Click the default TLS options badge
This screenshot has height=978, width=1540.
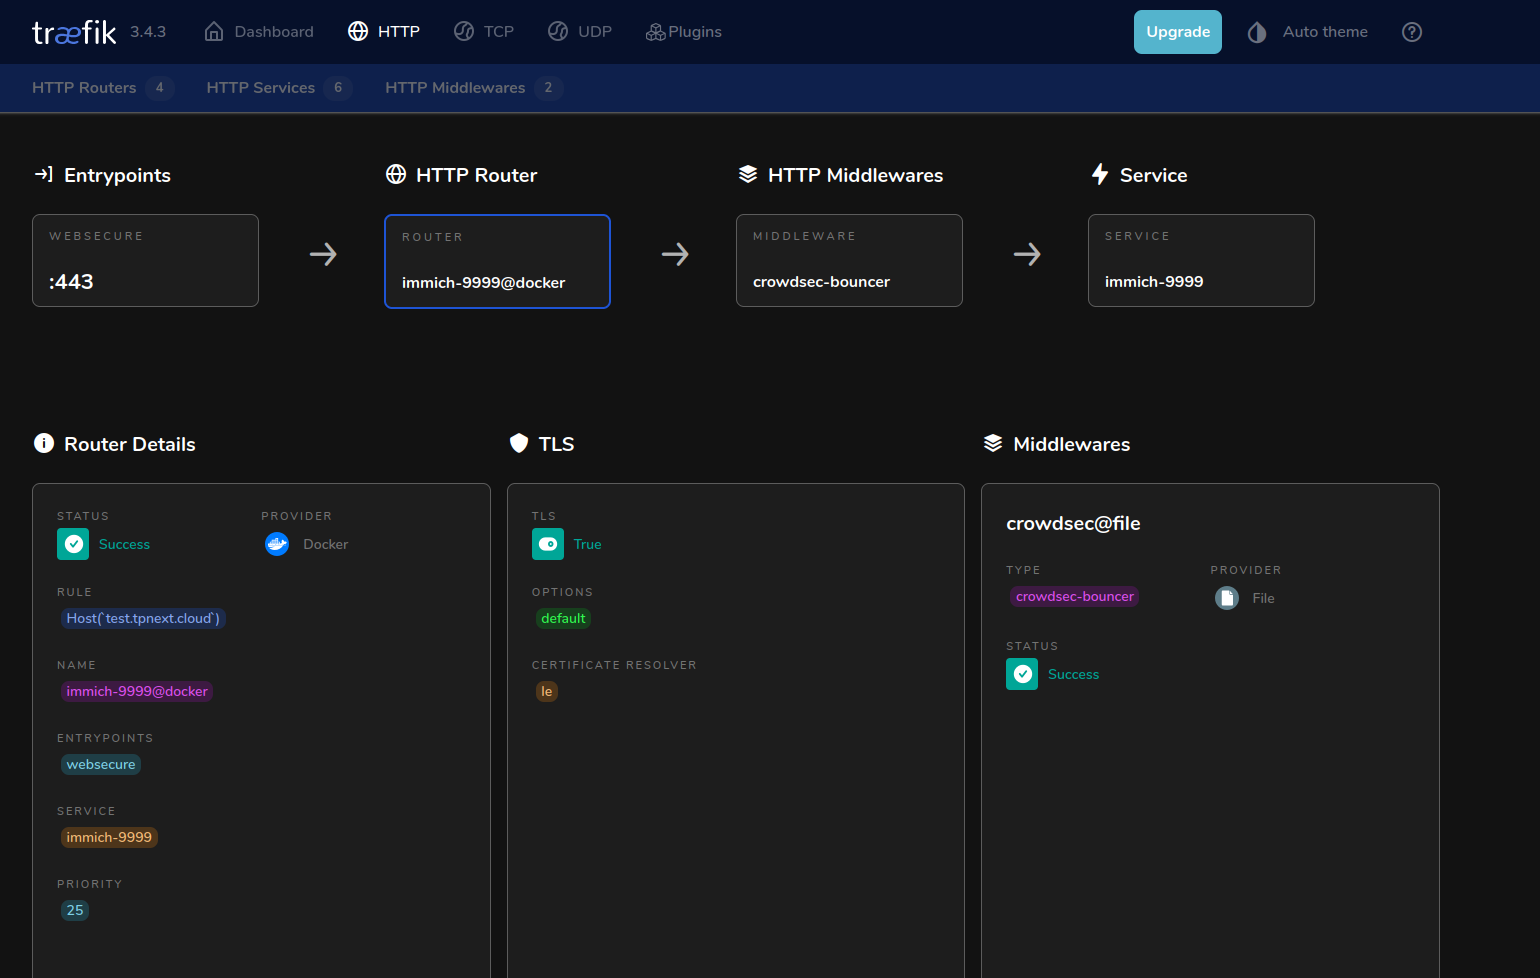[x=563, y=618]
